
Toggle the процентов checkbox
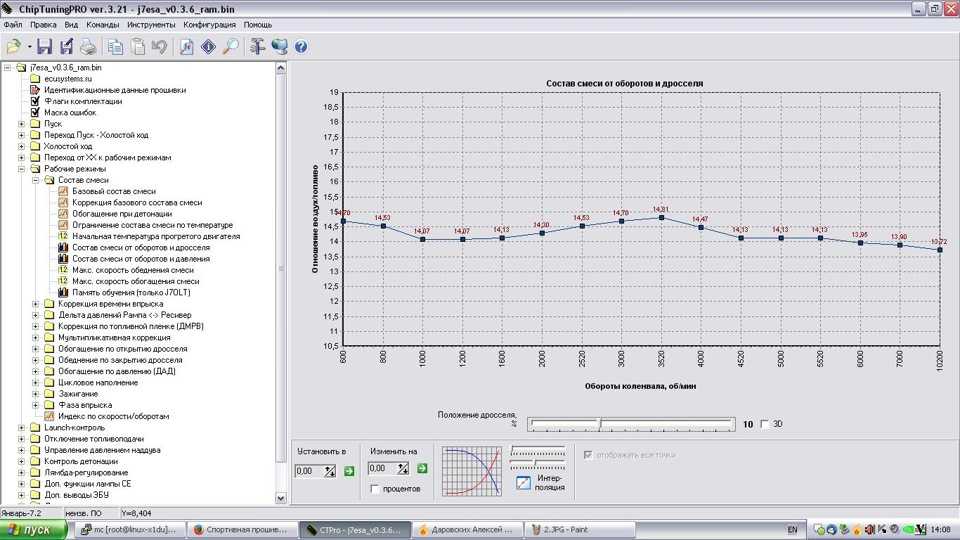375,489
